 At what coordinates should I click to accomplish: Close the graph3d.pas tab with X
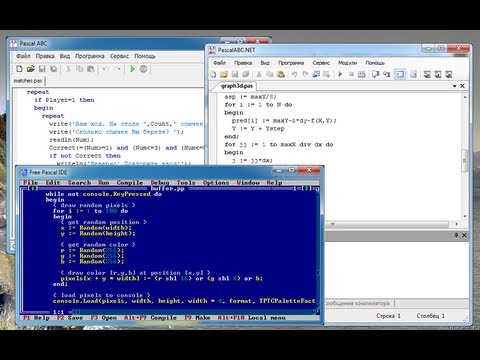[x=463, y=86]
